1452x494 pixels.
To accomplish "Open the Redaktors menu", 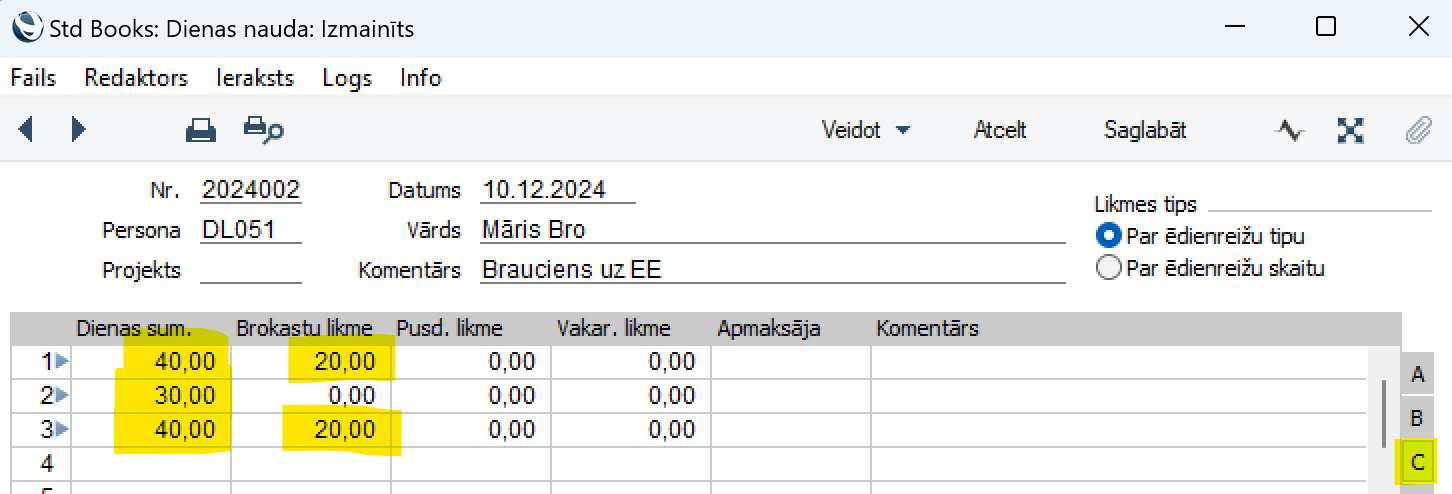I will (x=136, y=78).
